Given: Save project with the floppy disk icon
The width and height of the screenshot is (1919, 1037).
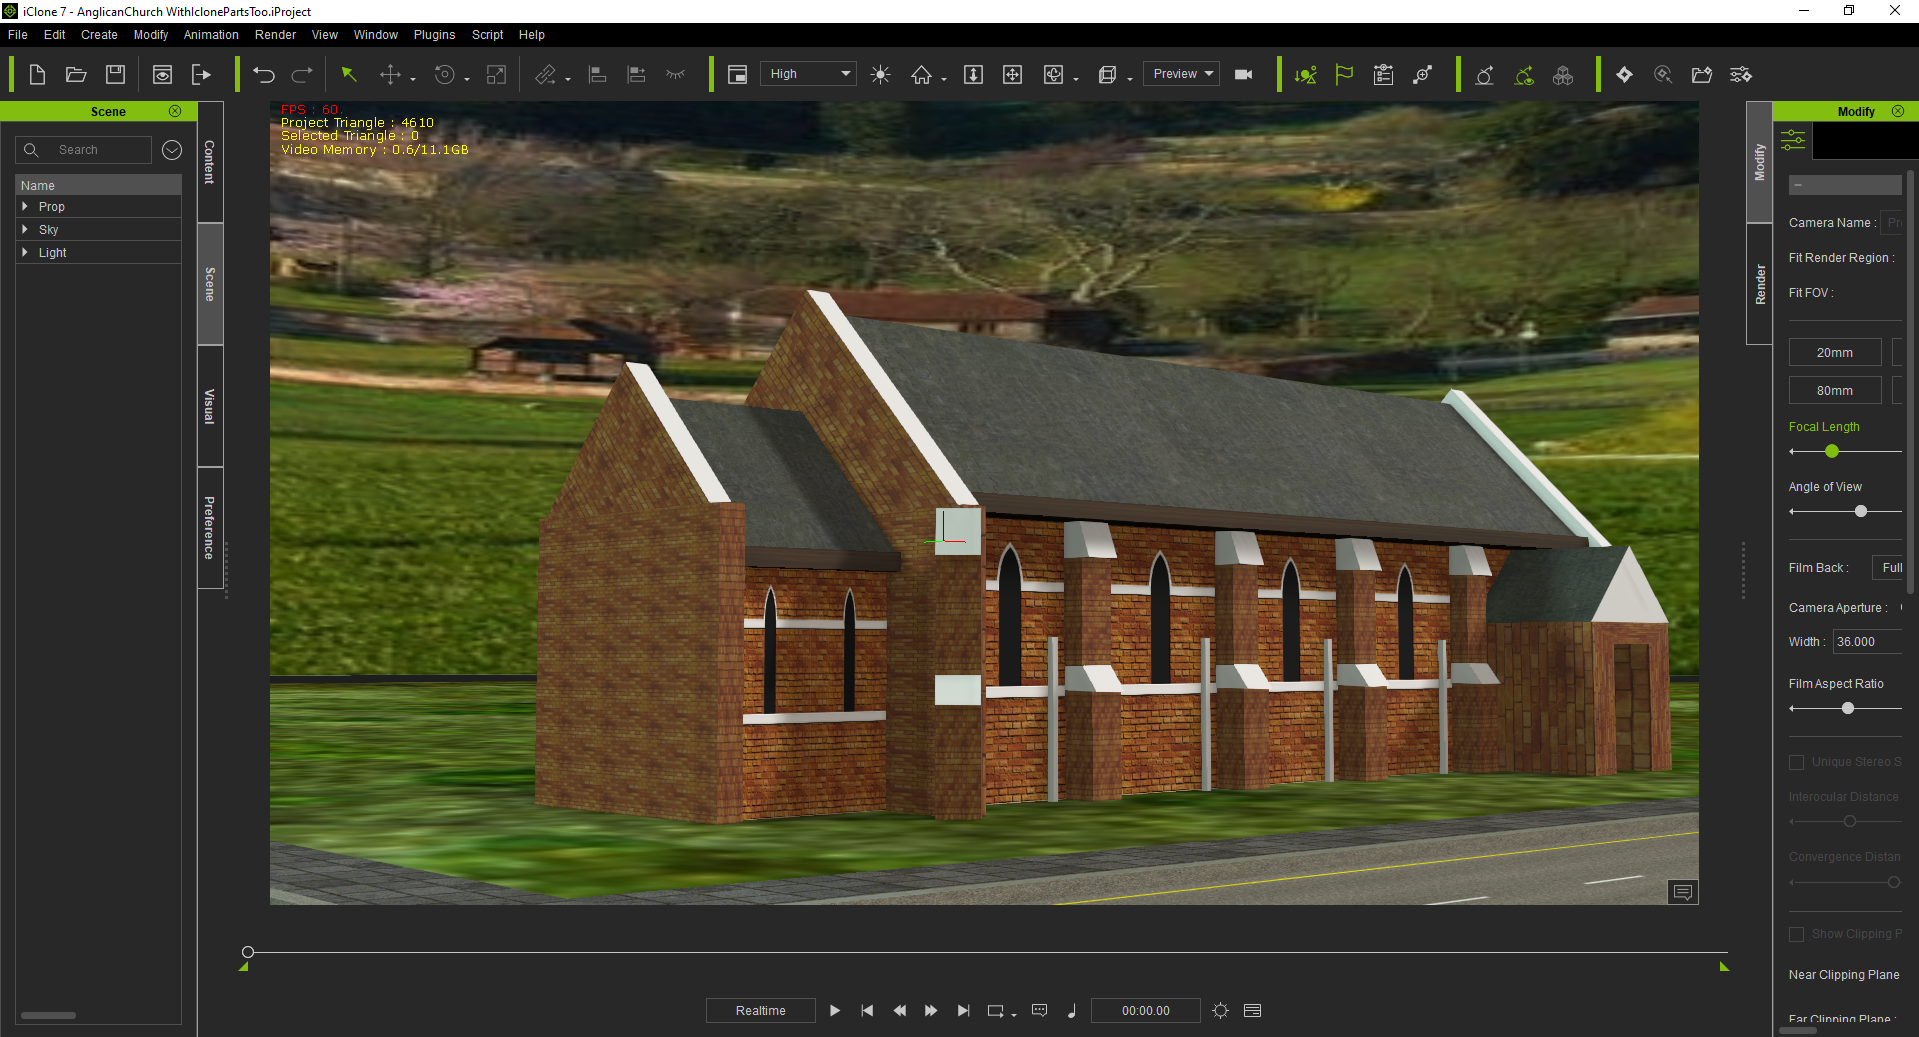Looking at the screenshot, I should [116, 74].
